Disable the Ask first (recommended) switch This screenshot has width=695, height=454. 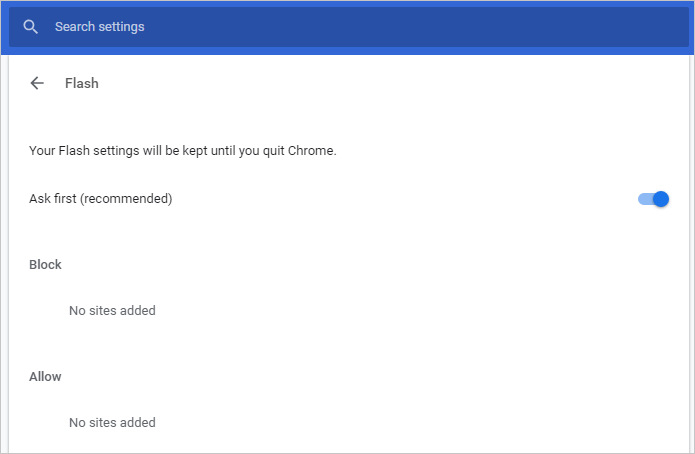[653, 199]
